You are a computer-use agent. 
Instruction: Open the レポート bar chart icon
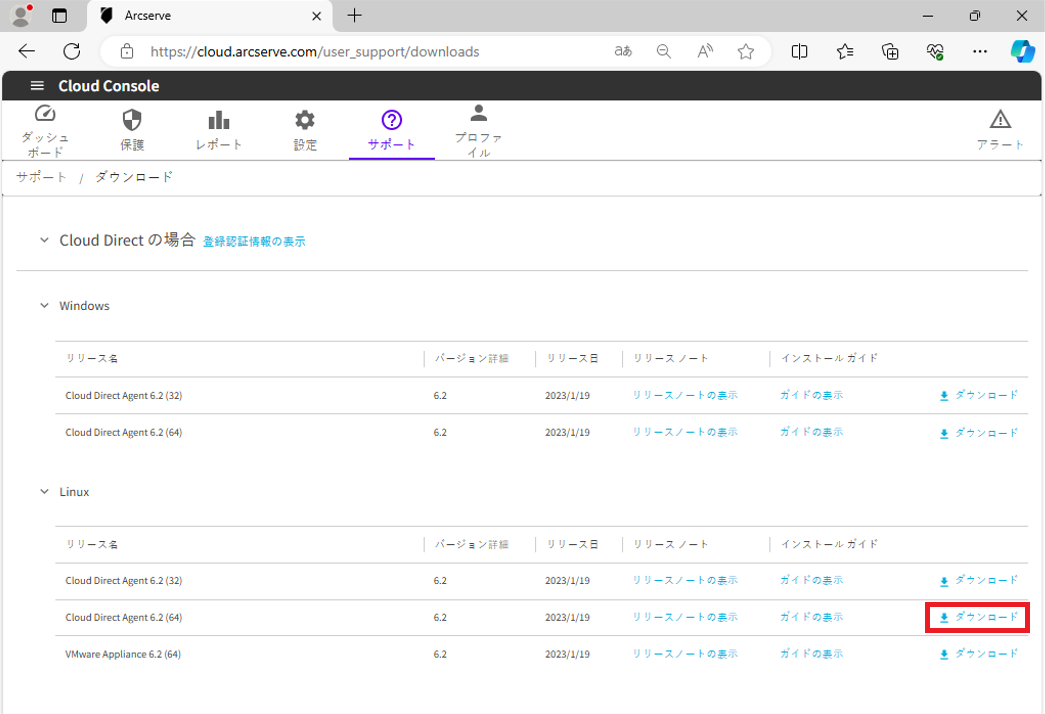219,121
